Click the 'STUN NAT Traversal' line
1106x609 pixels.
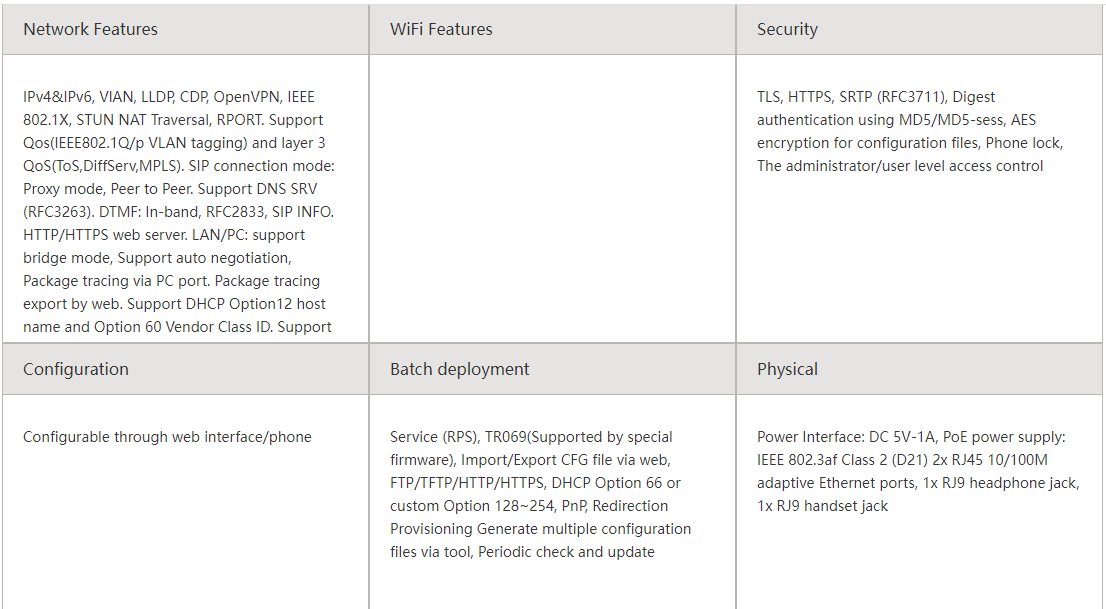(173, 120)
